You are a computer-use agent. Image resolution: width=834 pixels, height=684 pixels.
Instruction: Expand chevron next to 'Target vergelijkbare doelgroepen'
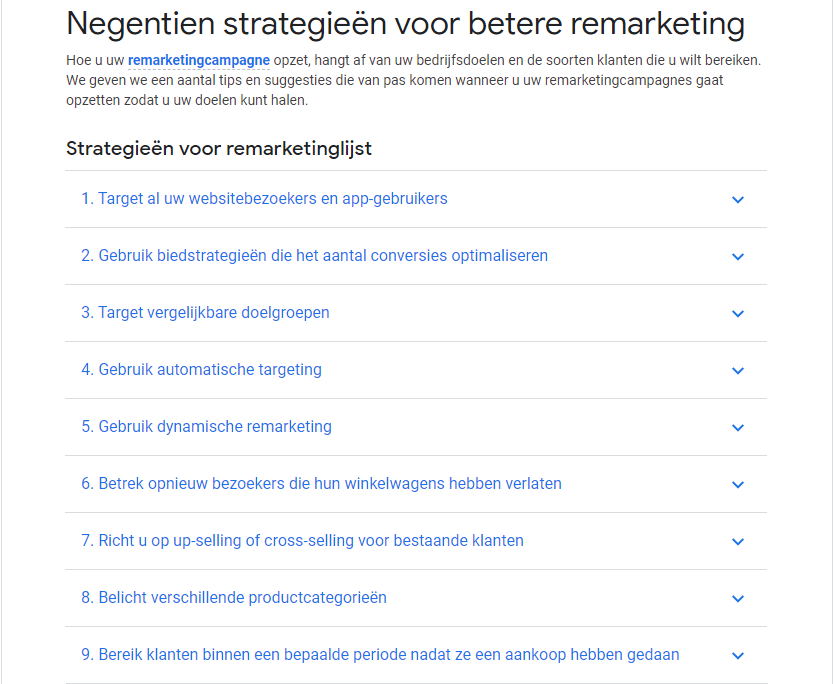738,314
